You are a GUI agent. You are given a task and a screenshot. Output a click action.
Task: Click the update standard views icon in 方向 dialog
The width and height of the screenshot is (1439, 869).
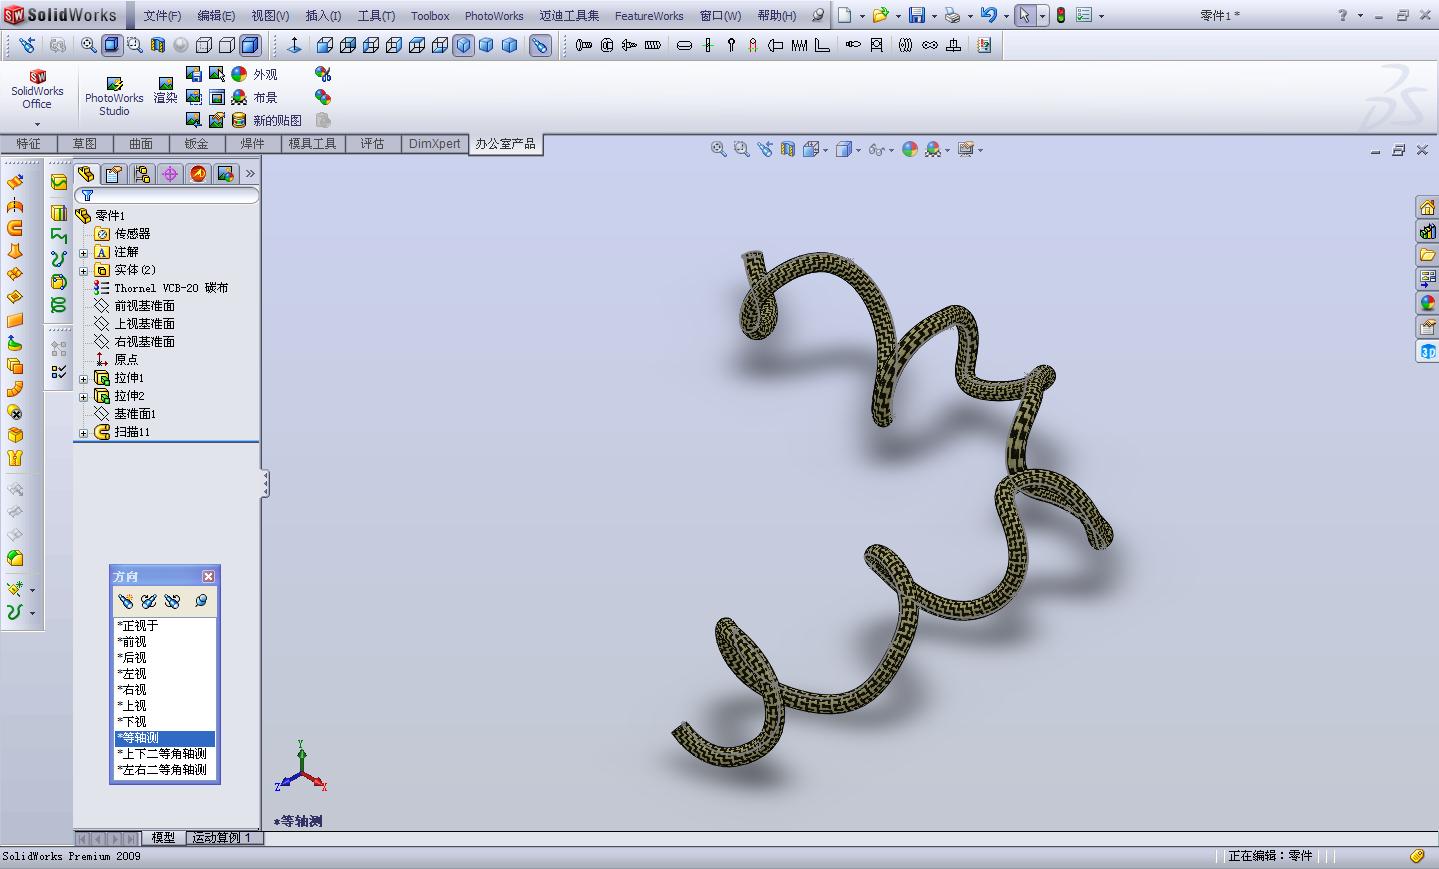click(149, 601)
